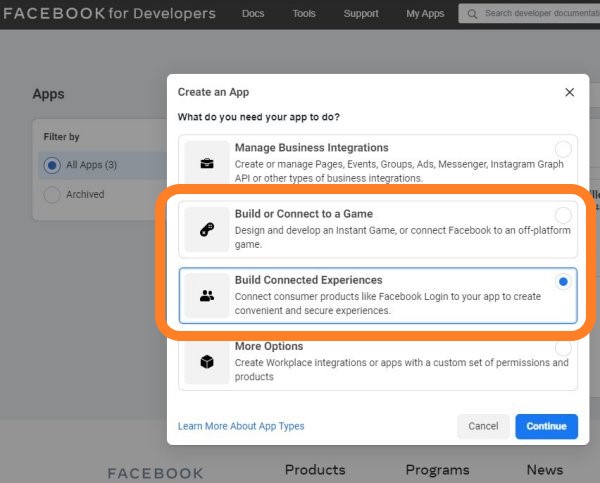Filter apps by Archived

click(53, 195)
